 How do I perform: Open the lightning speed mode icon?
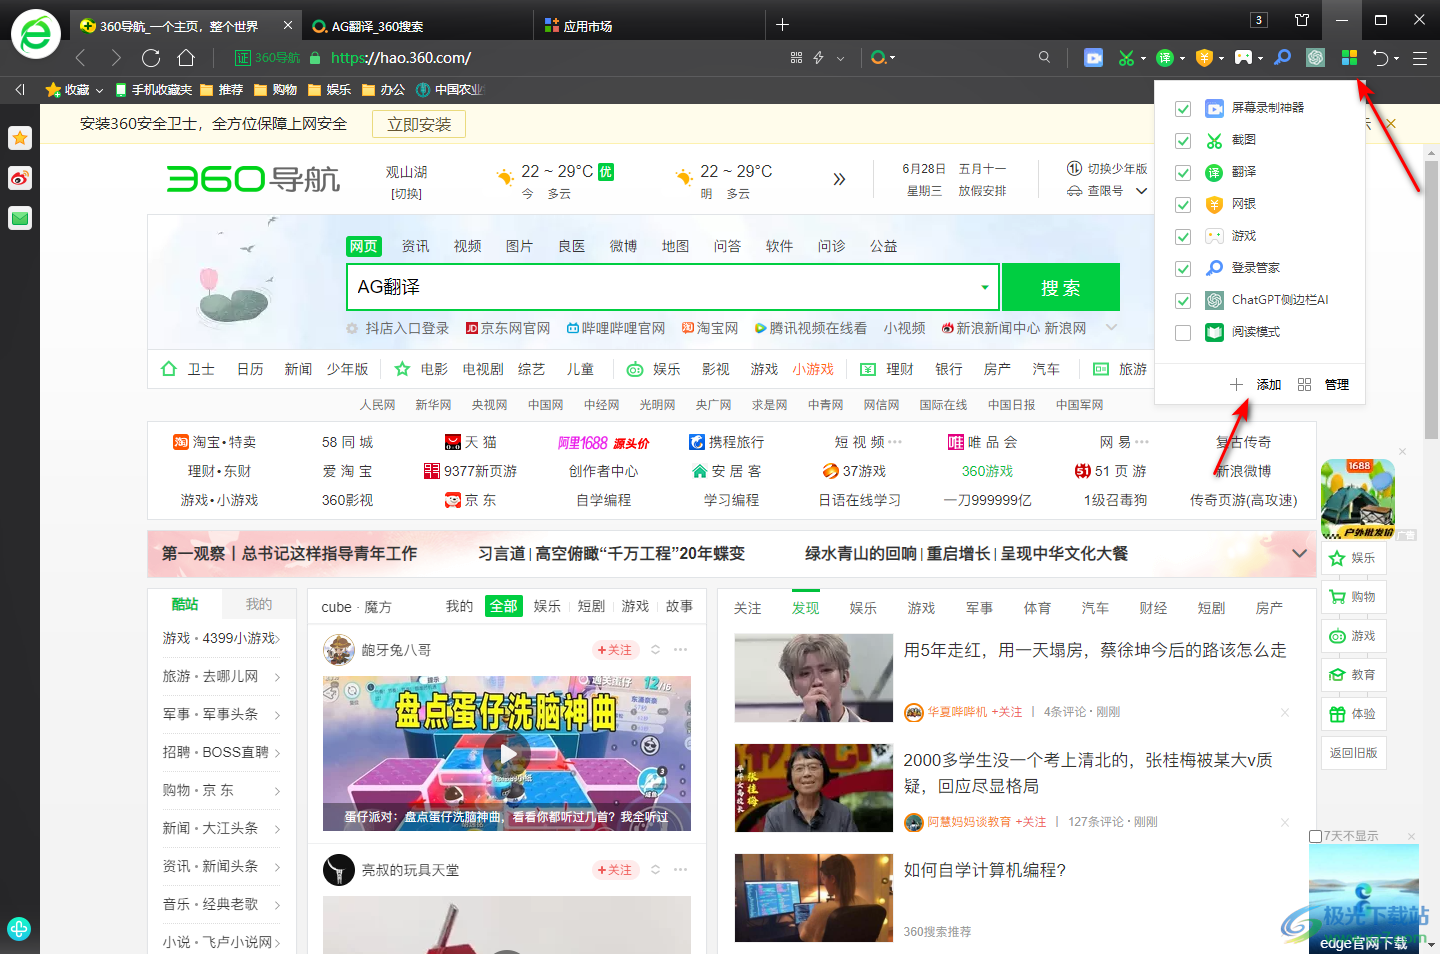[x=819, y=58]
